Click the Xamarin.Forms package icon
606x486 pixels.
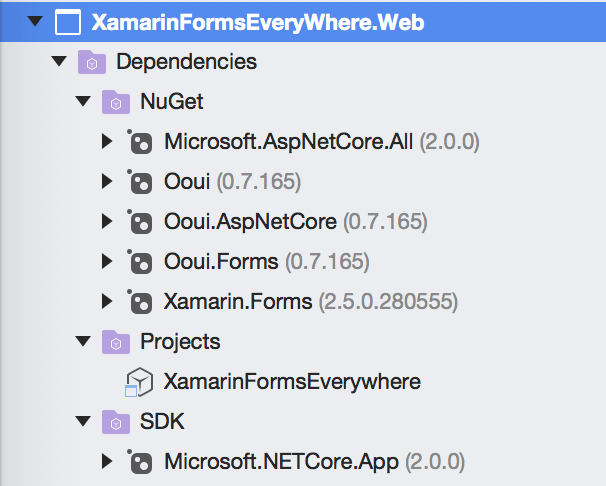click(x=140, y=301)
